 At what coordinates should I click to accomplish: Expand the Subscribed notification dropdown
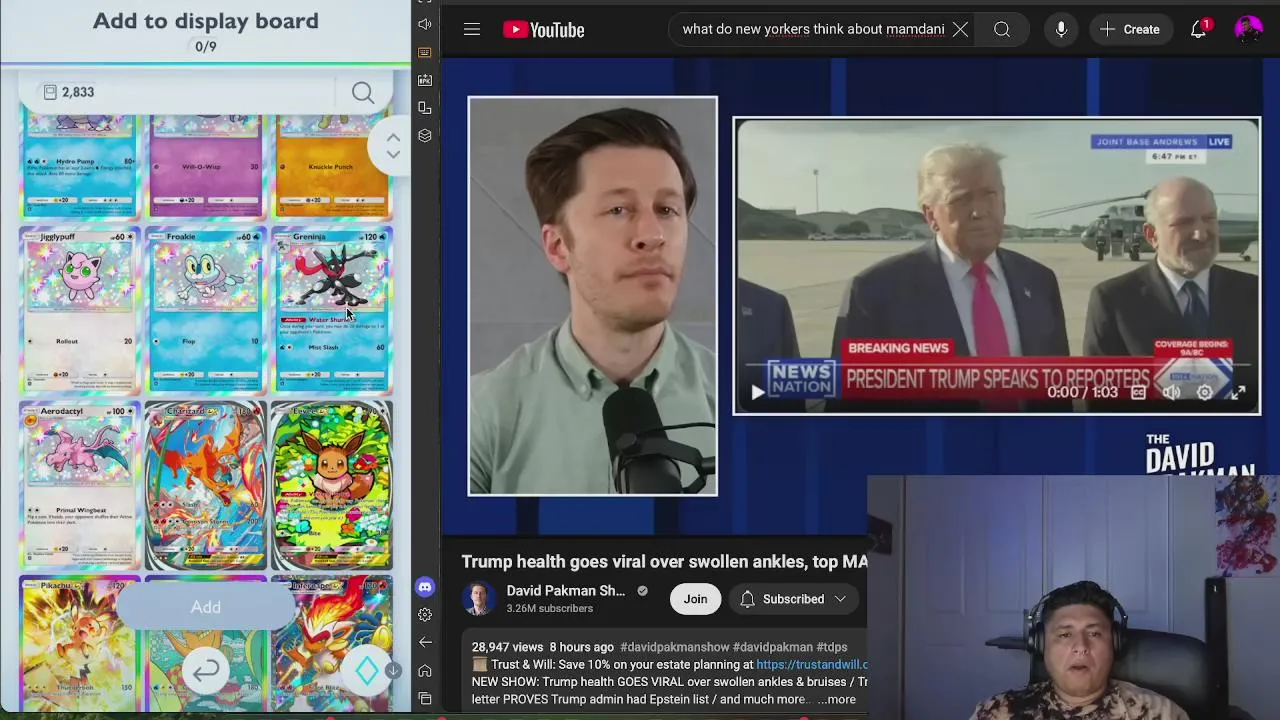click(x=794, y=599)
